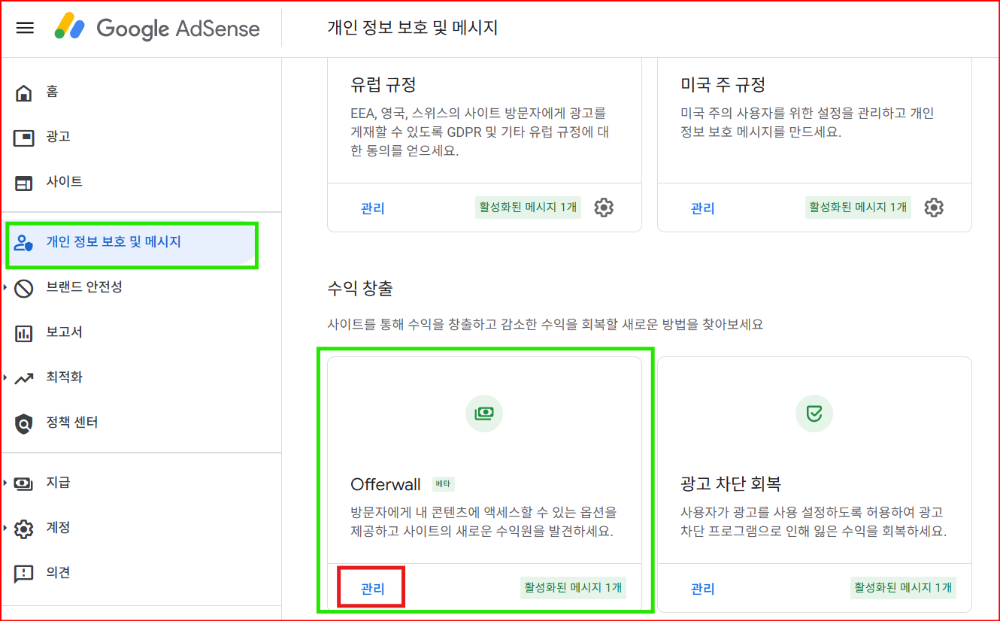The height and width of the screenshot is (621, 1000).
Task: Open gear settings on 미국 주 규정 card
Action: click(x=934, y=208)
